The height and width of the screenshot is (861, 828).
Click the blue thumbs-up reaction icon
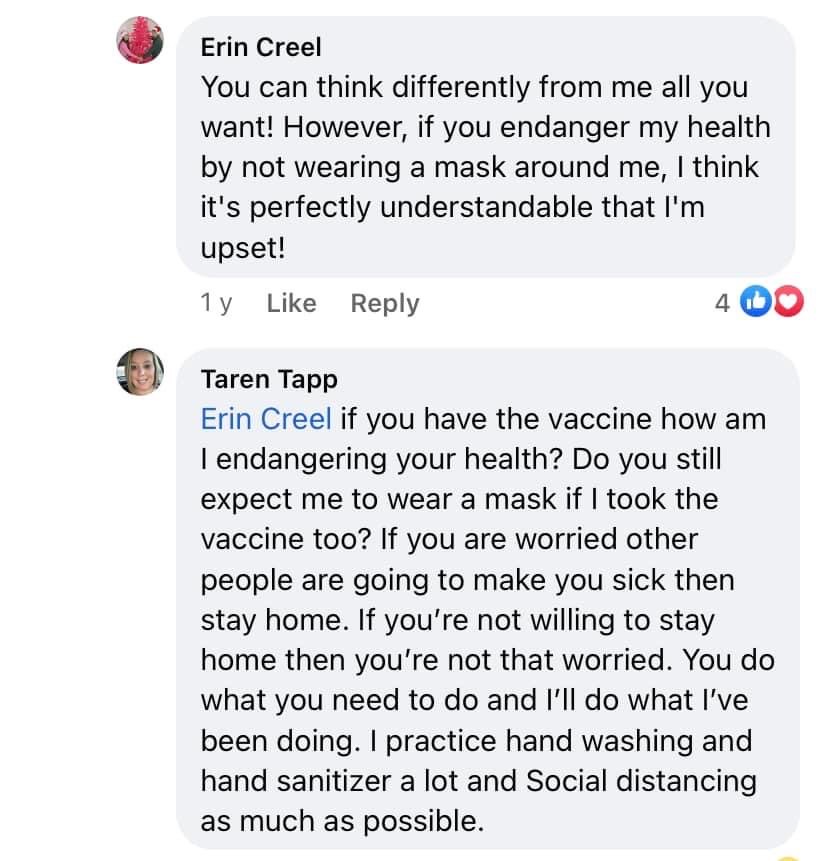[756, 303]
